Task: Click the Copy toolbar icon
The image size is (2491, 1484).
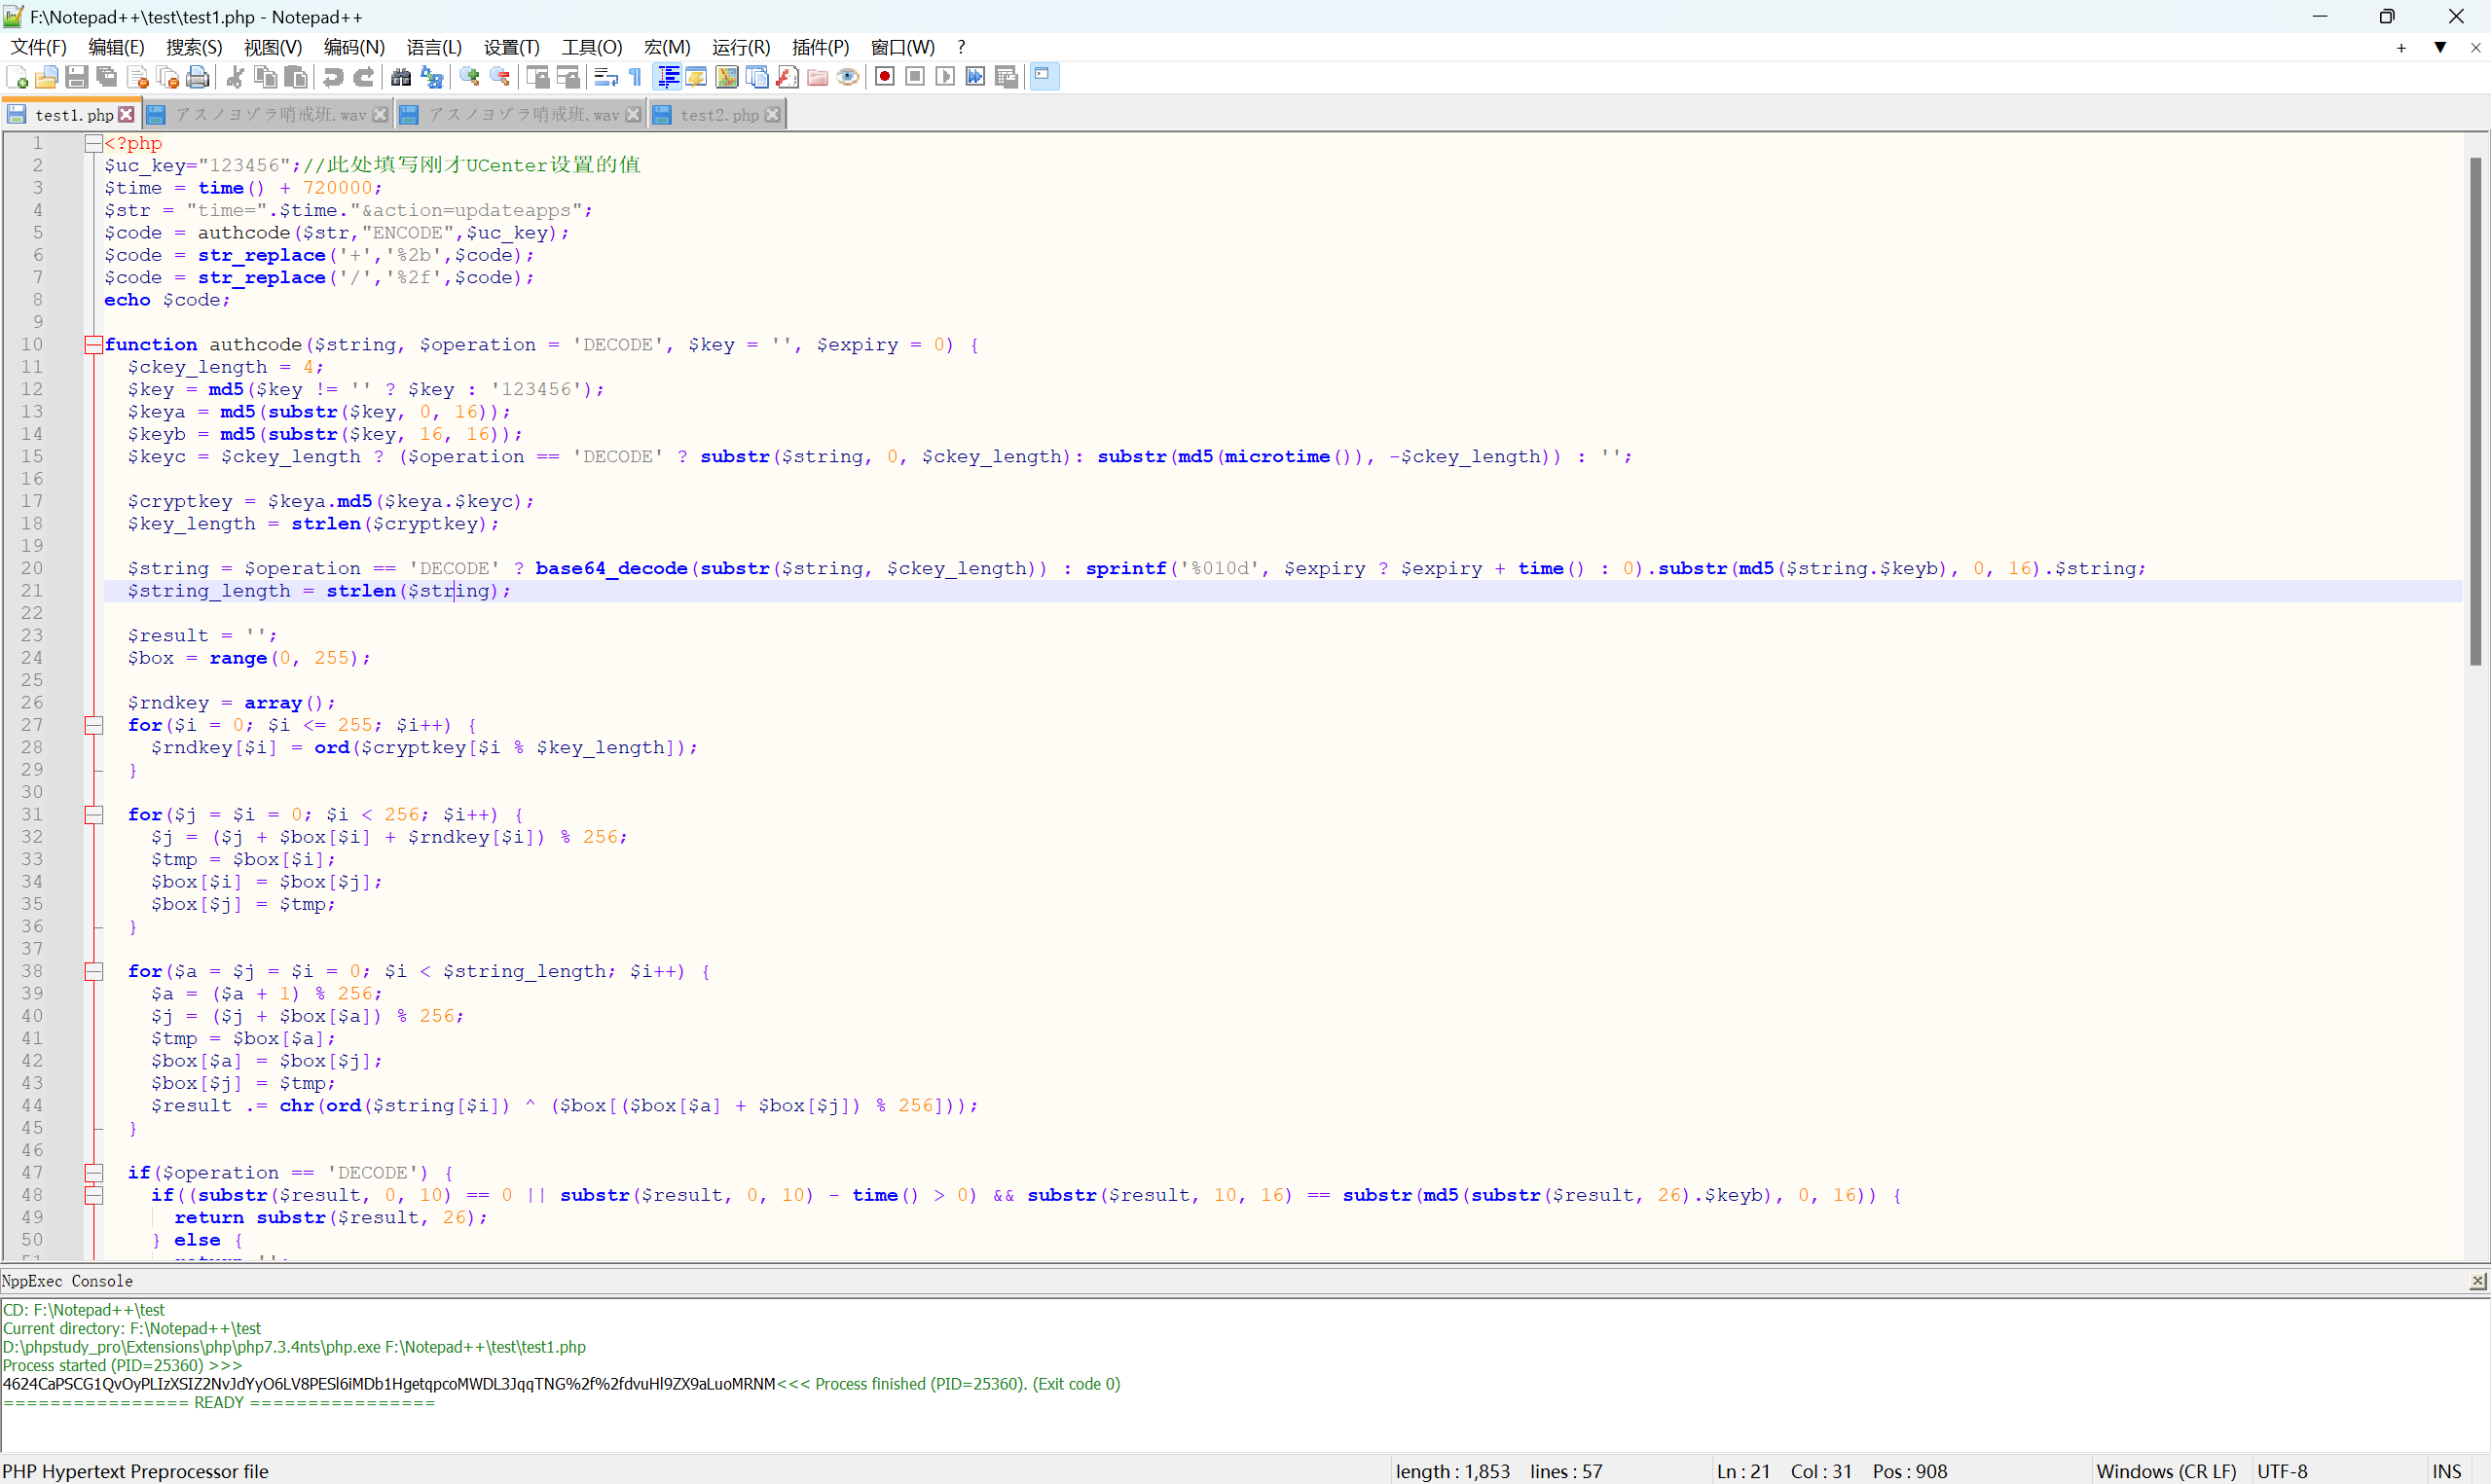Action: pos(266,77)
